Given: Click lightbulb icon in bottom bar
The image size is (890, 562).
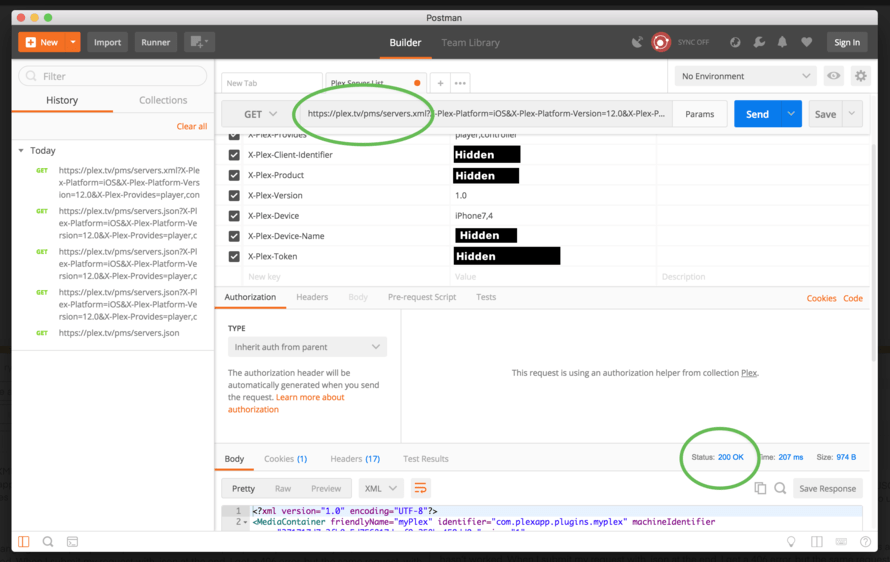Looking at the screenshot, I should tap(791, 542).
